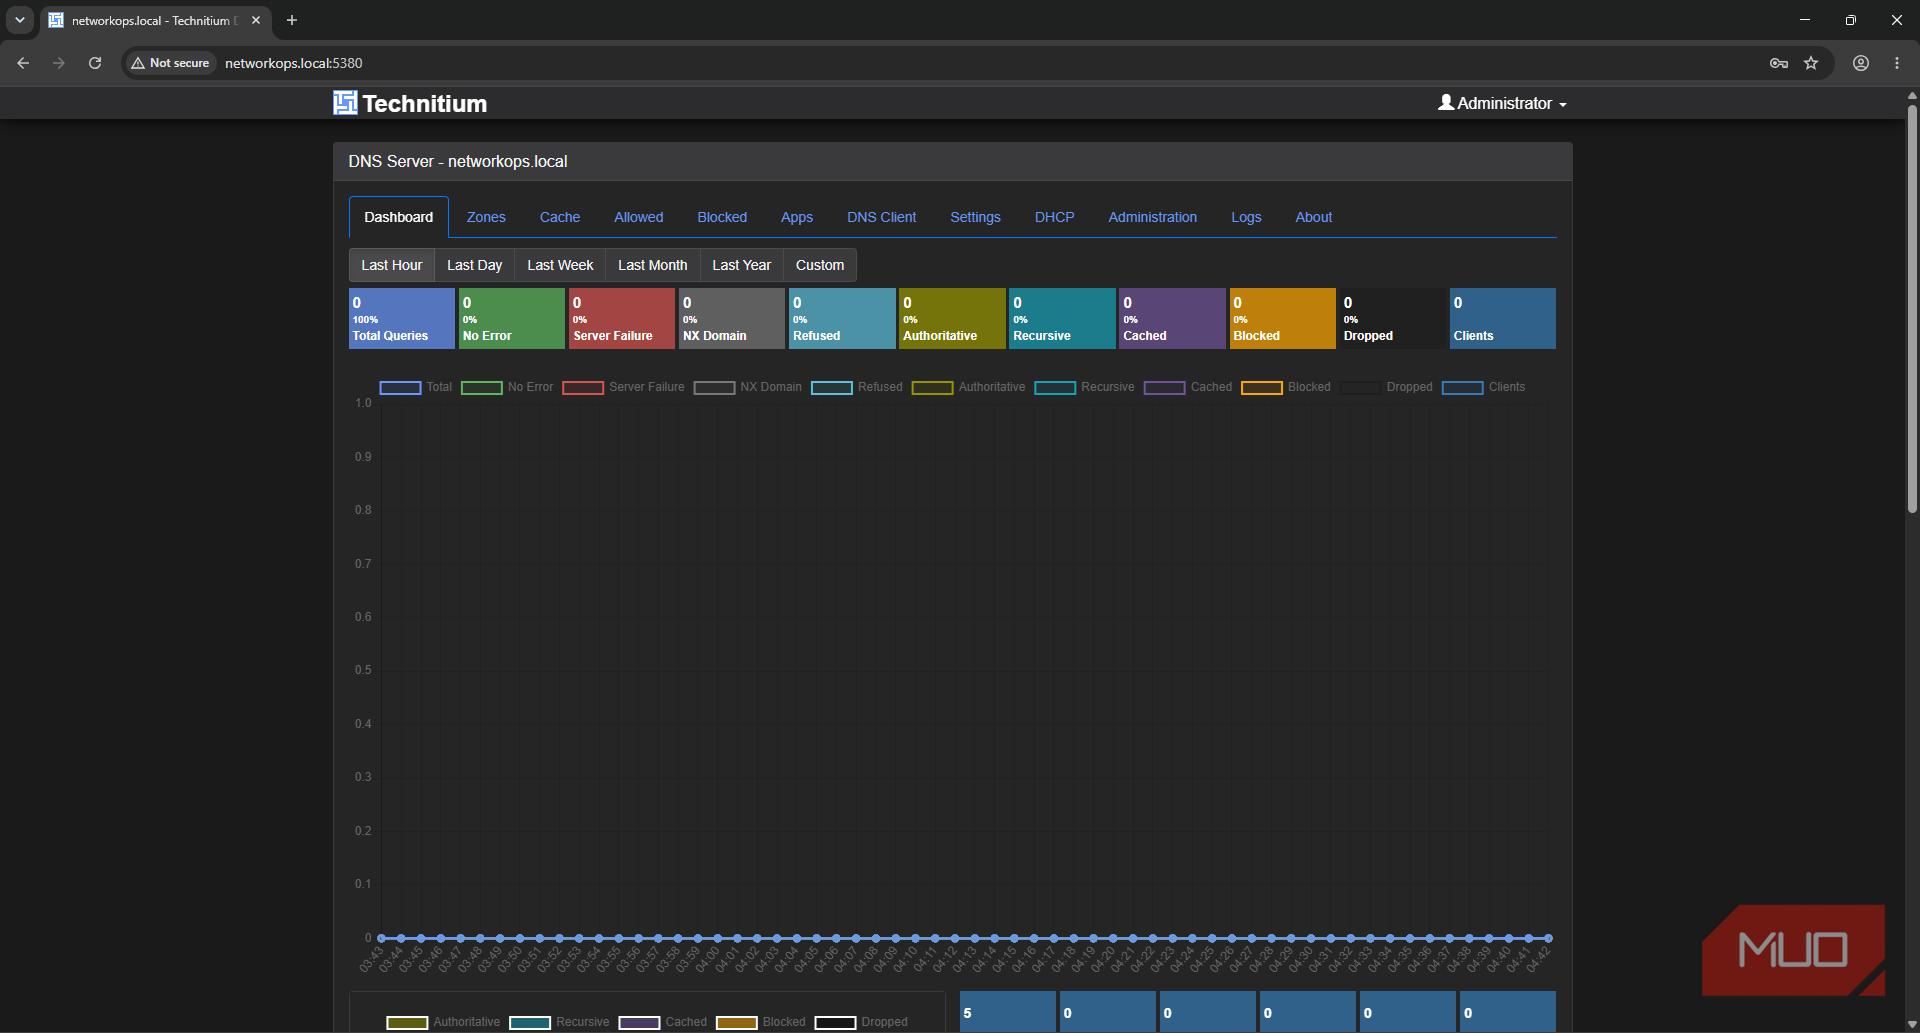Toggle Recursive in the bottom chart legend
Viewport: 1920px width, 1033px height.
point(560,1022)
